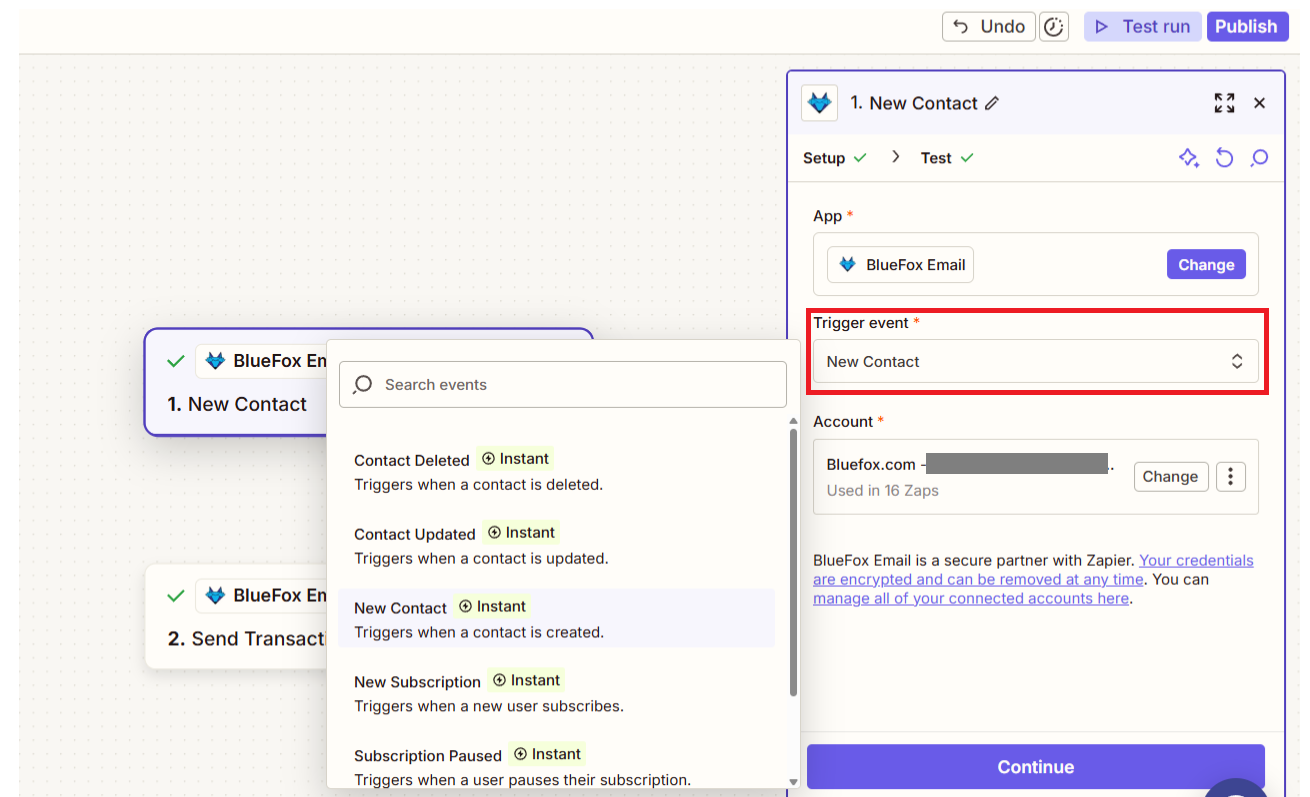Rename the step via the pencil icon
The height and width of the screenshot is (797, 1310).
pyautogui.click(x=993, y=103)
